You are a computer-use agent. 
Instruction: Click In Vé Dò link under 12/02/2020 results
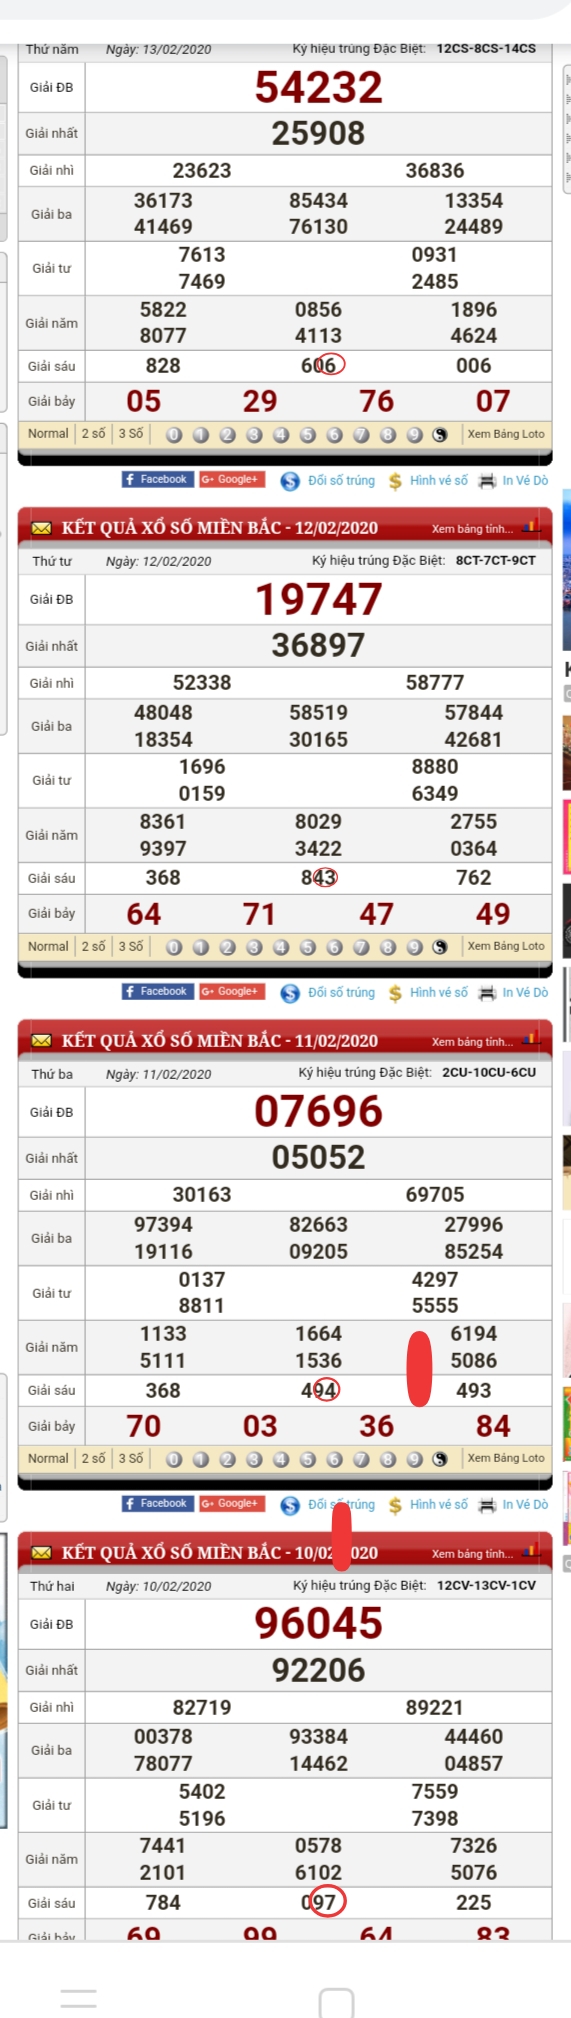525,993
